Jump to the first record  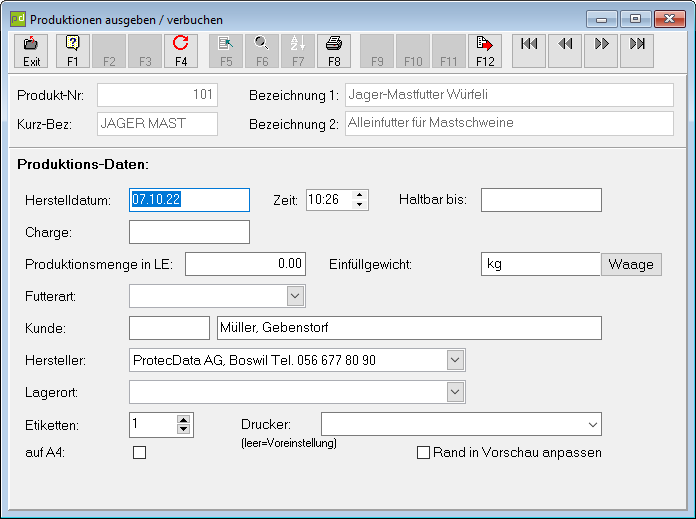click(529, 51)
